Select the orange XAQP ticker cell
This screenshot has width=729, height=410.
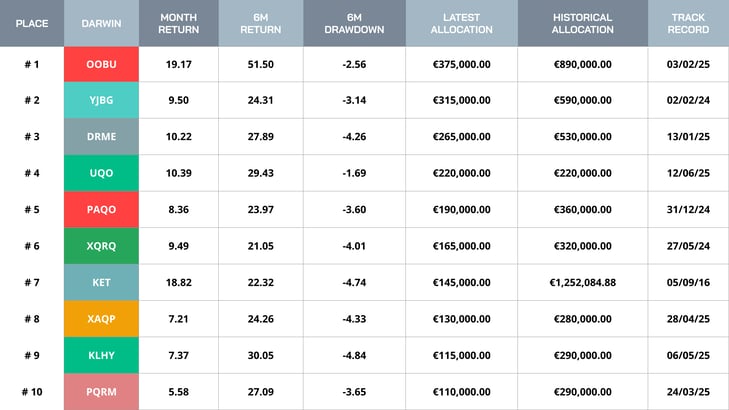click(x=101, y=319)
